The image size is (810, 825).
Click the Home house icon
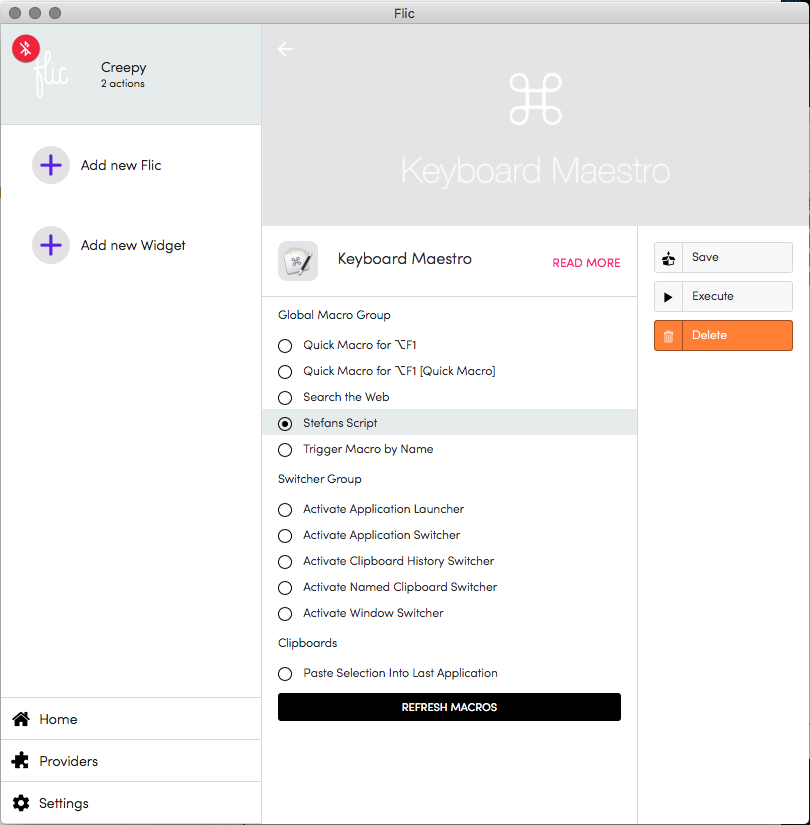(x=21, y=719)
